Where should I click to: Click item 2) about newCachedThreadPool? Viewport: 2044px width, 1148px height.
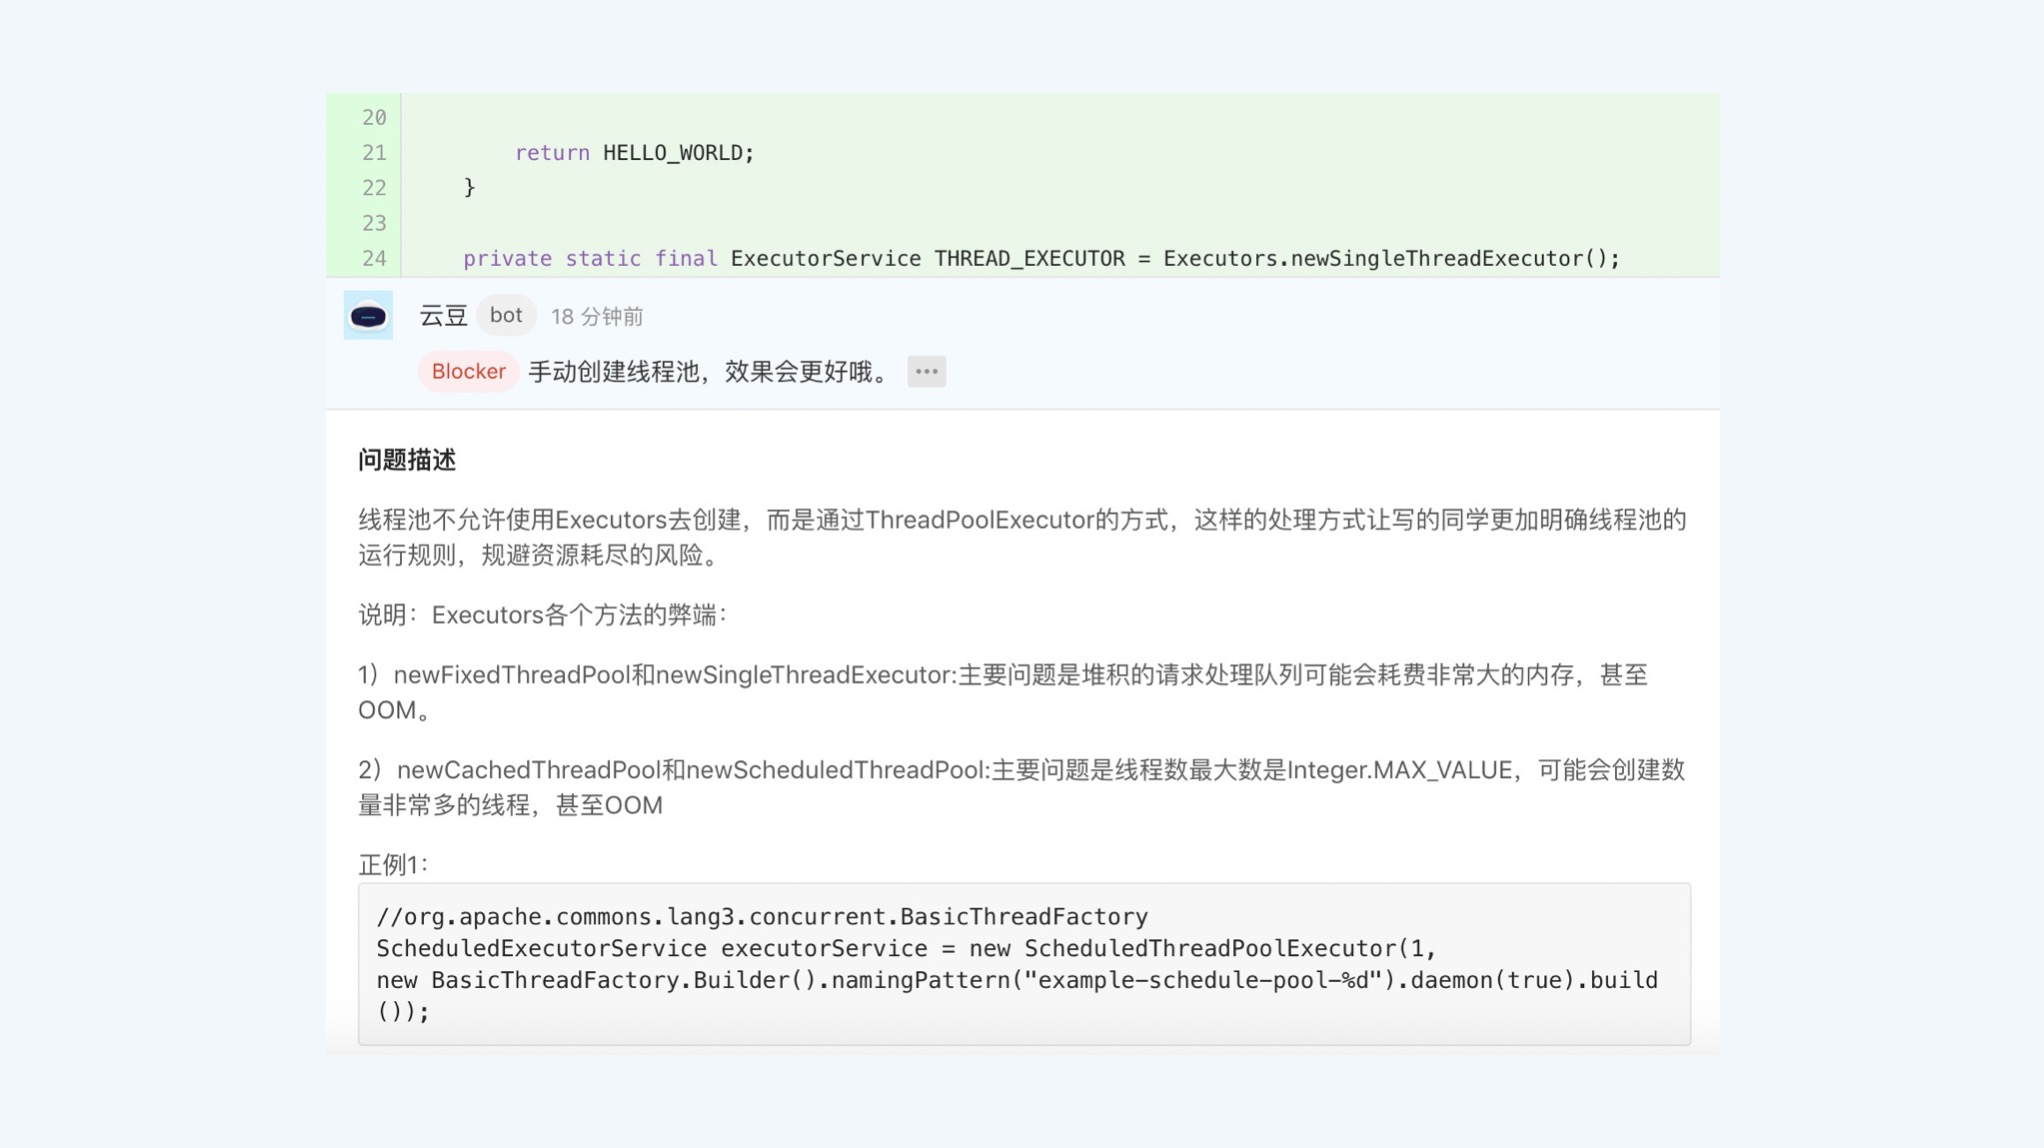pyautogui.click(x=1022, y=788)
